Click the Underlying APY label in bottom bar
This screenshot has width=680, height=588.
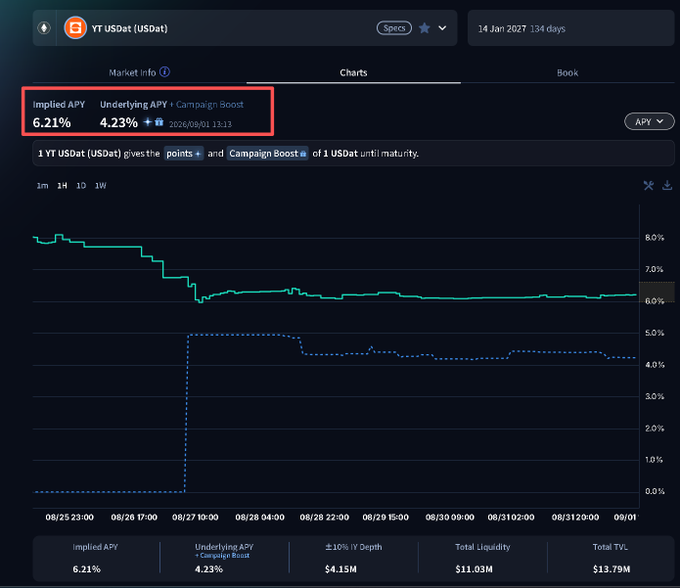click(x=224, y=547)
